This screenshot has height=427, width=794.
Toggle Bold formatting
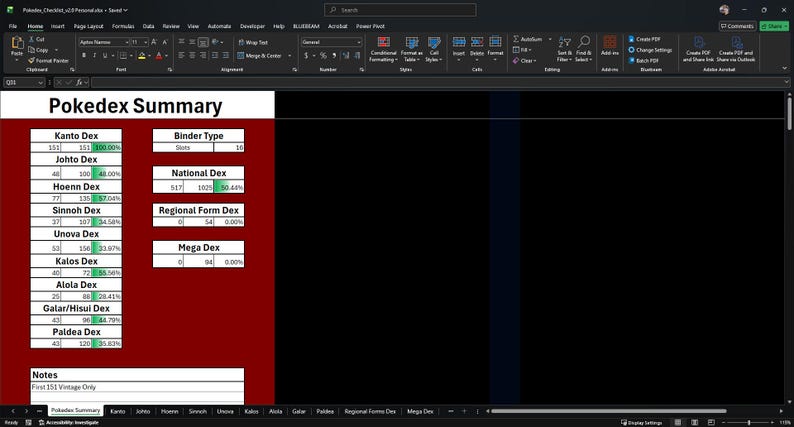click(x=84, y=55)
